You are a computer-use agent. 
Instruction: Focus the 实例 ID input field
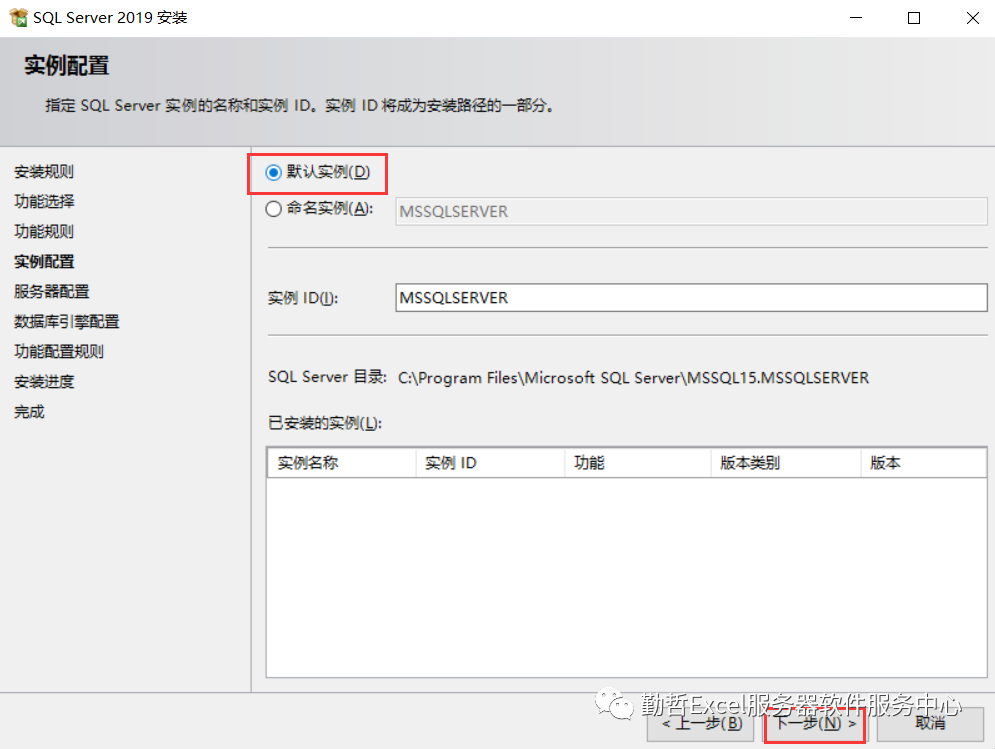click(x=691, y=298)
